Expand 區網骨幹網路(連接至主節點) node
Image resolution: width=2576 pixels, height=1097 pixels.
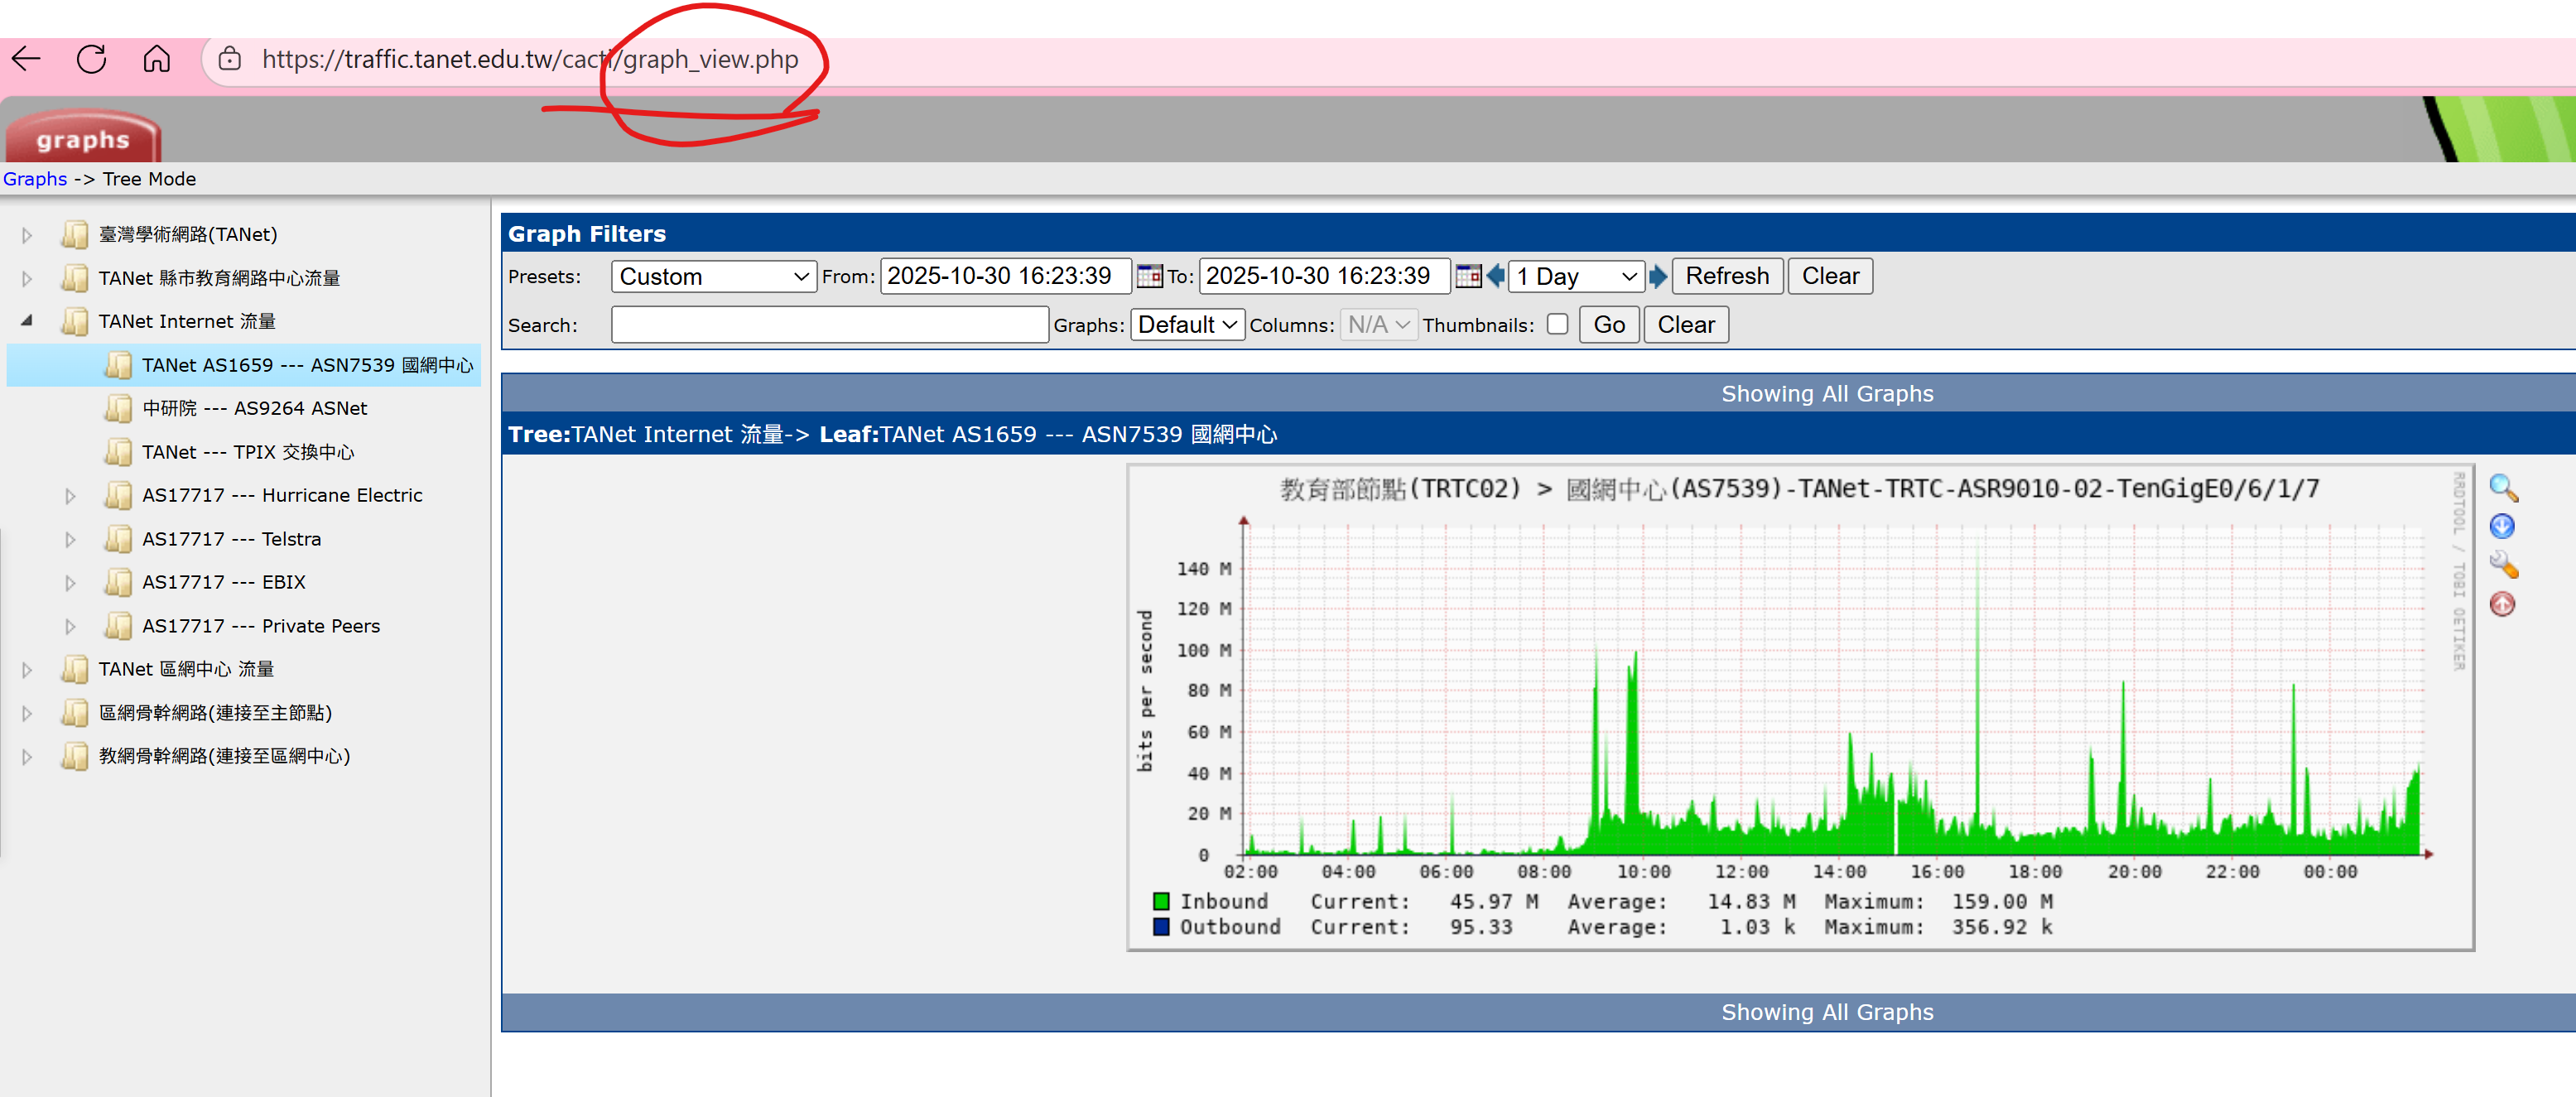27,713
